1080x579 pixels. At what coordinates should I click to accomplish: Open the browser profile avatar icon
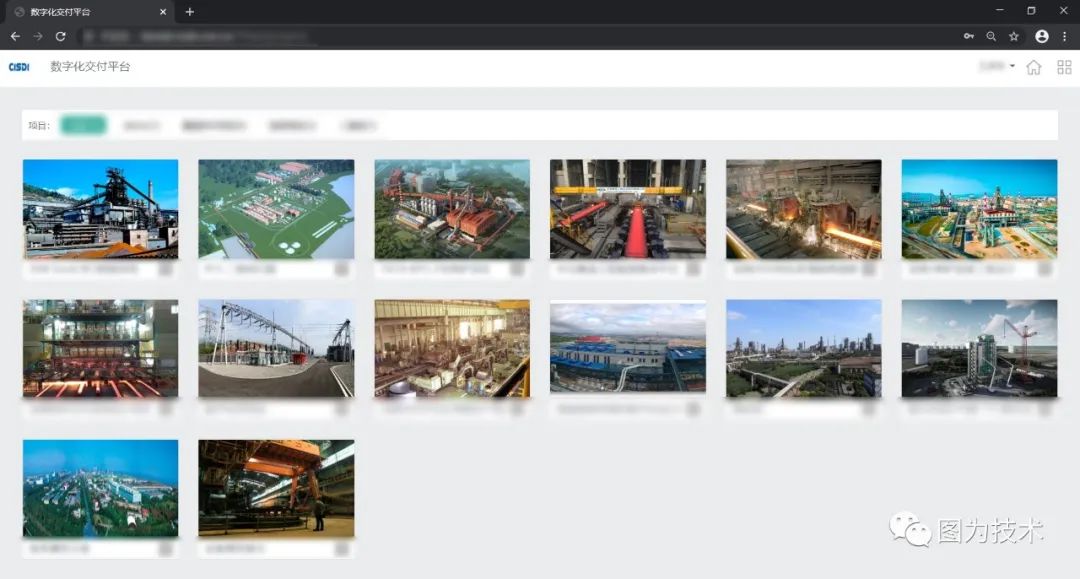point(1041,36)
